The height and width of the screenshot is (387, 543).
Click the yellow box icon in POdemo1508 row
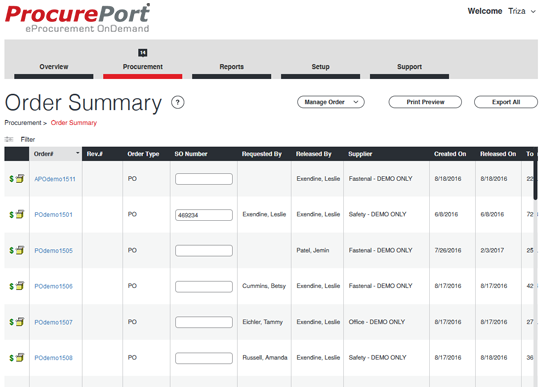(x=20, y=358)
